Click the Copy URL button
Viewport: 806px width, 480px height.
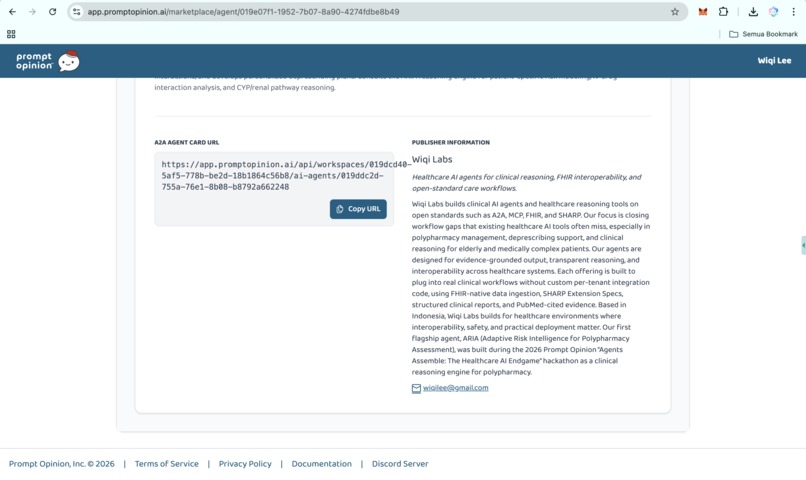coord(358,209)
